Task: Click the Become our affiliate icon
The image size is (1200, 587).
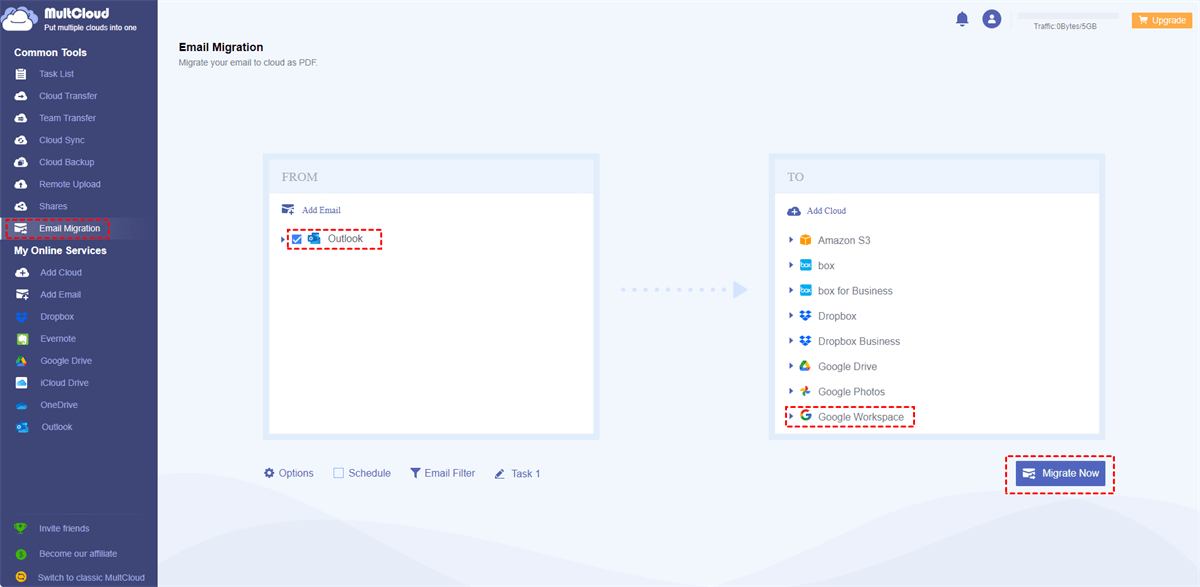Action: pyautogui.click(x=21, y=553)
